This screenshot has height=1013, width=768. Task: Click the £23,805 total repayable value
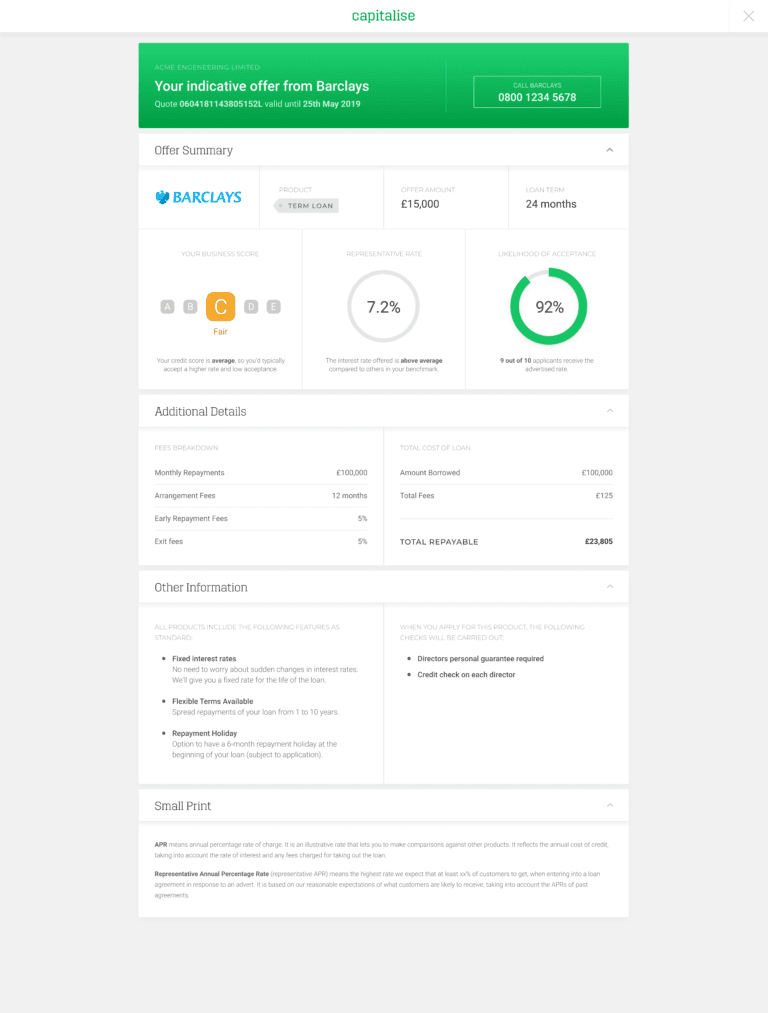tap(599, 541)
